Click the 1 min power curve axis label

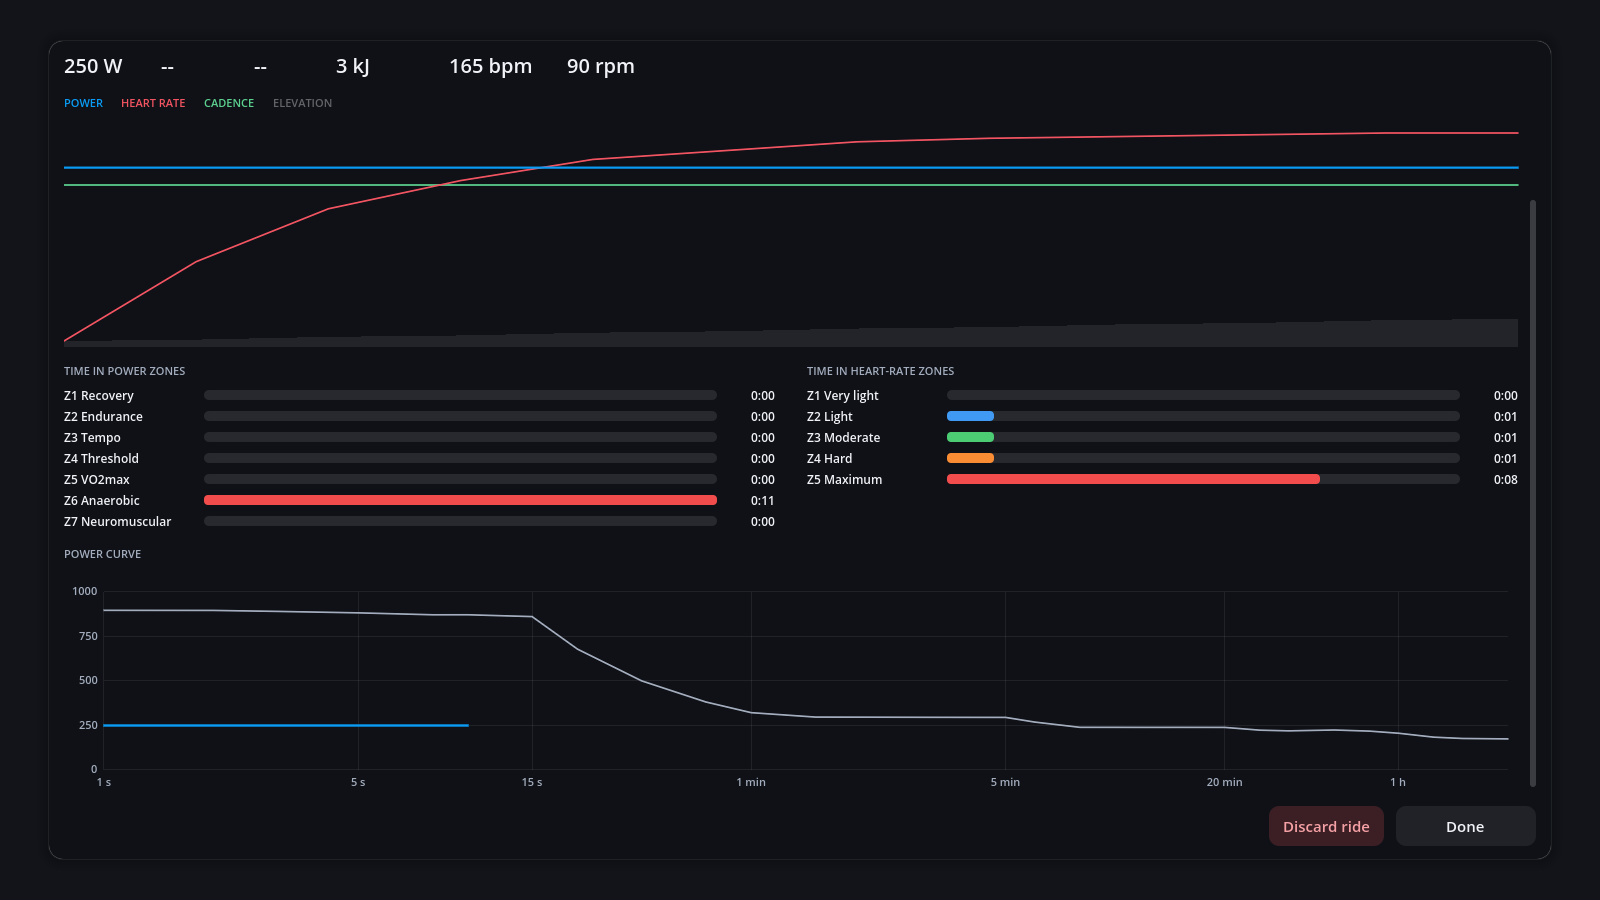751,782
